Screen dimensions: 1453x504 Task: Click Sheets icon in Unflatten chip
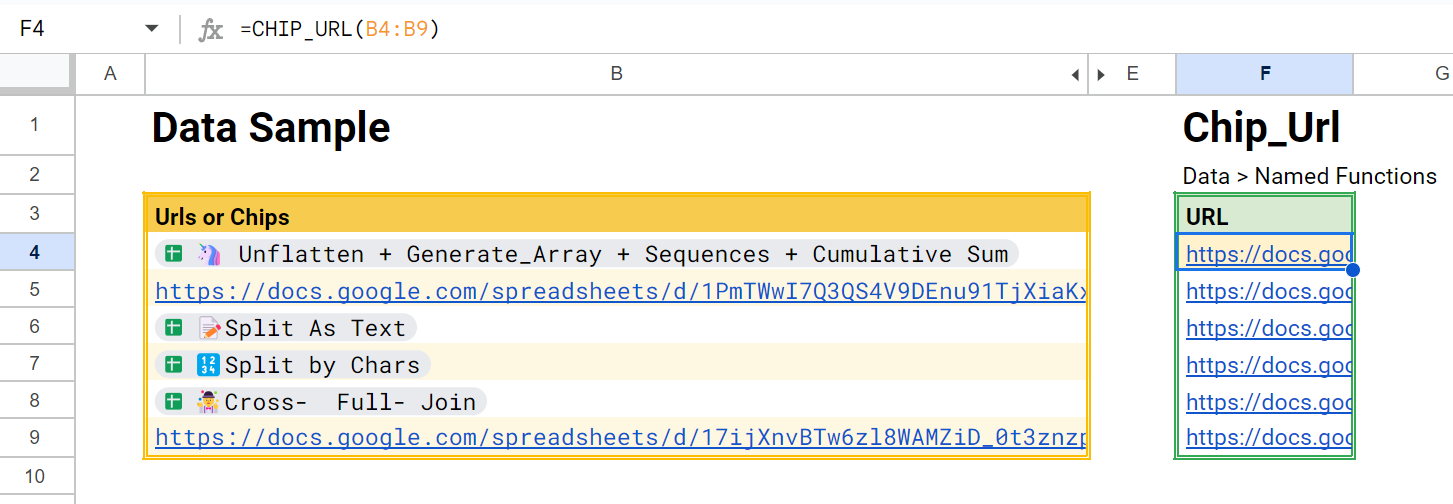(174, 254)
